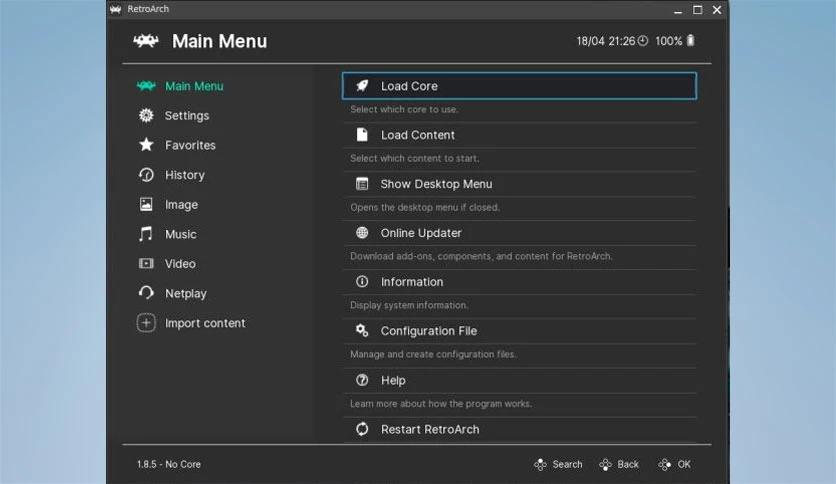This screenshot has height=484, width=836.
Task: Select Restart RetroArch
Action: click(519, 429)
